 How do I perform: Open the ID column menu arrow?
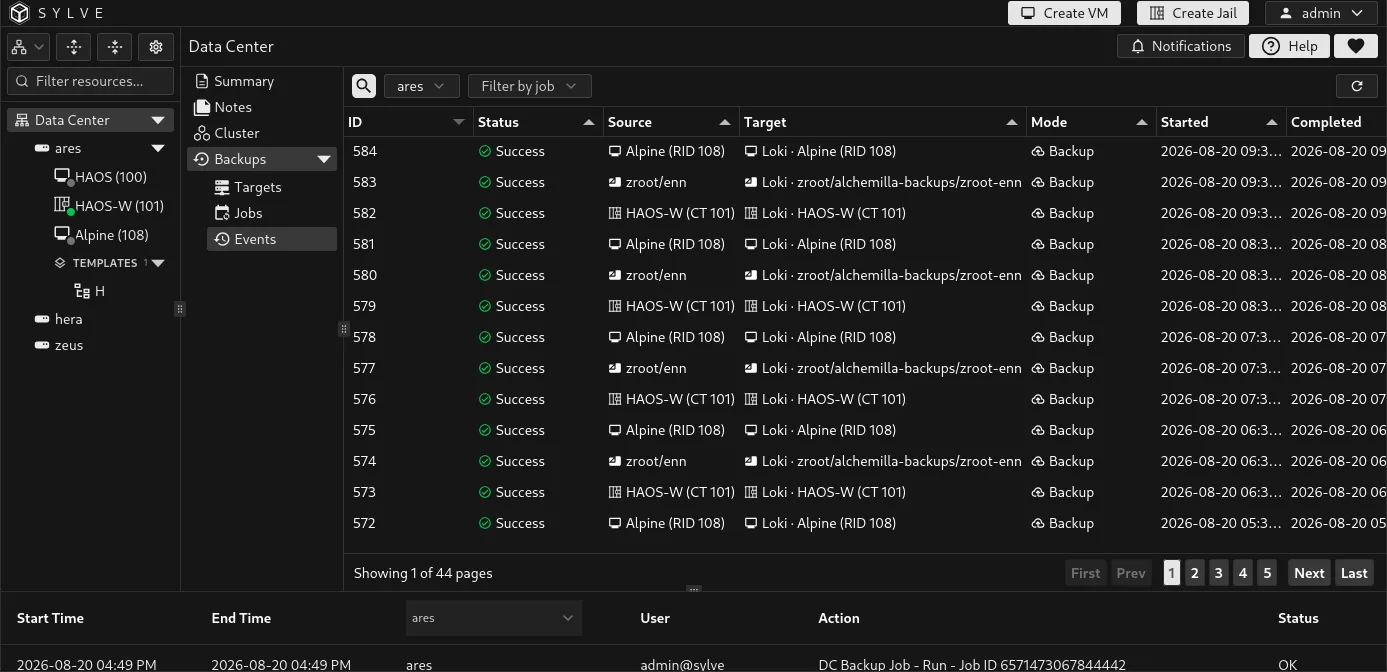click(459, 122)
